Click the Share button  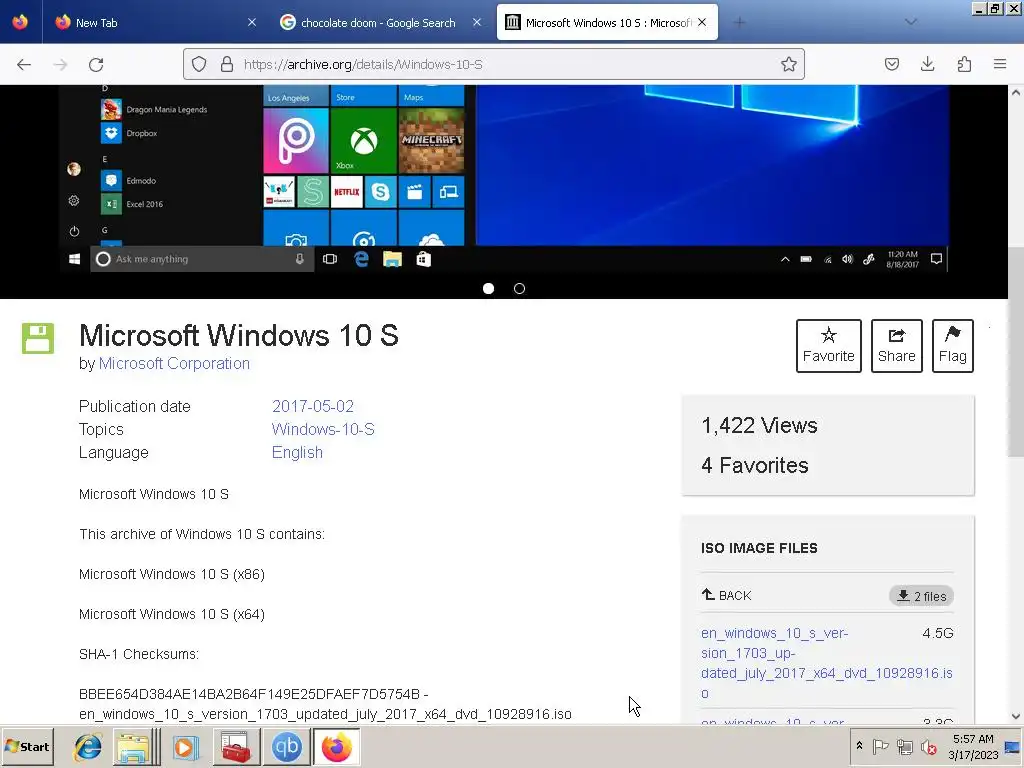tap(897, 346)
